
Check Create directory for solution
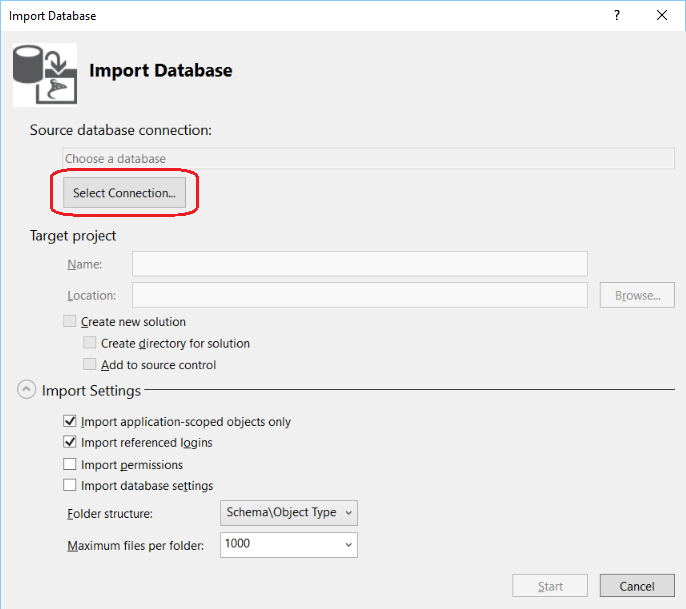[x=90, y=343]
